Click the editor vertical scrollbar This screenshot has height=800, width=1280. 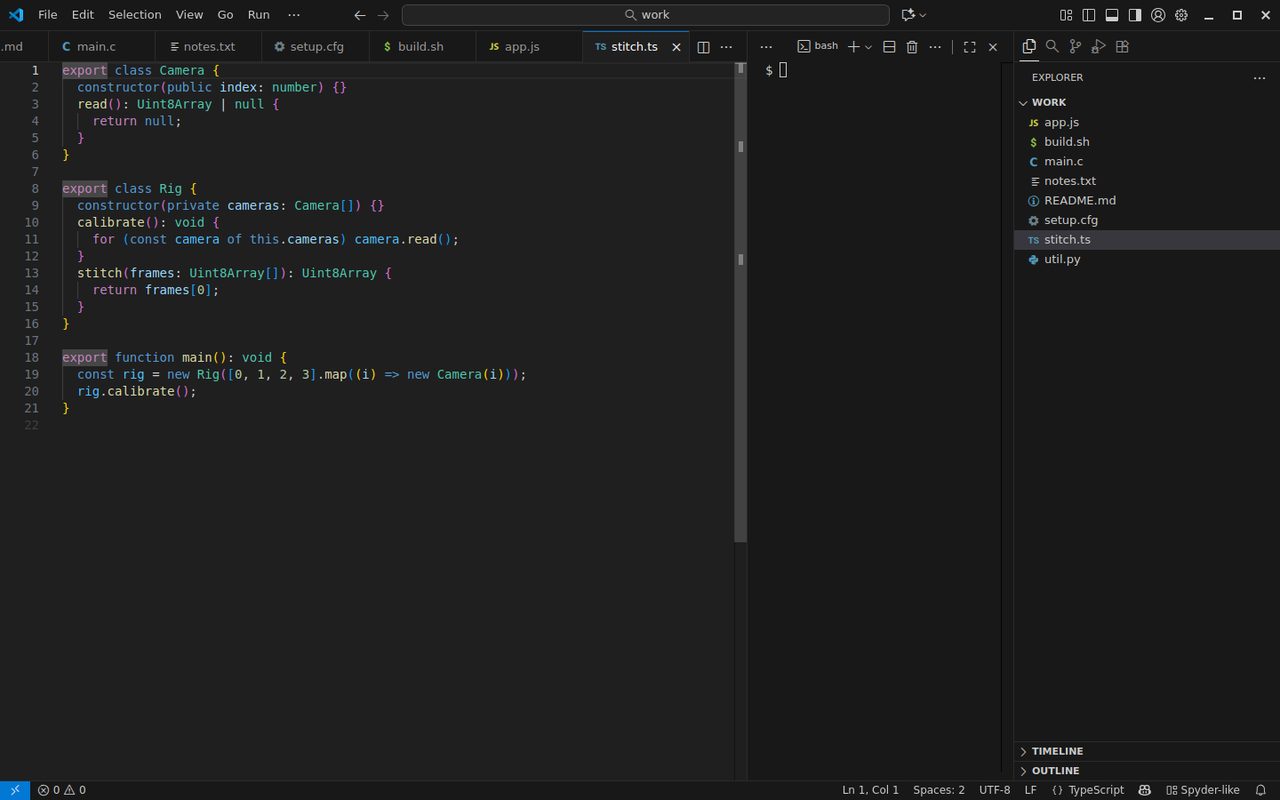[x=741, y=302]
